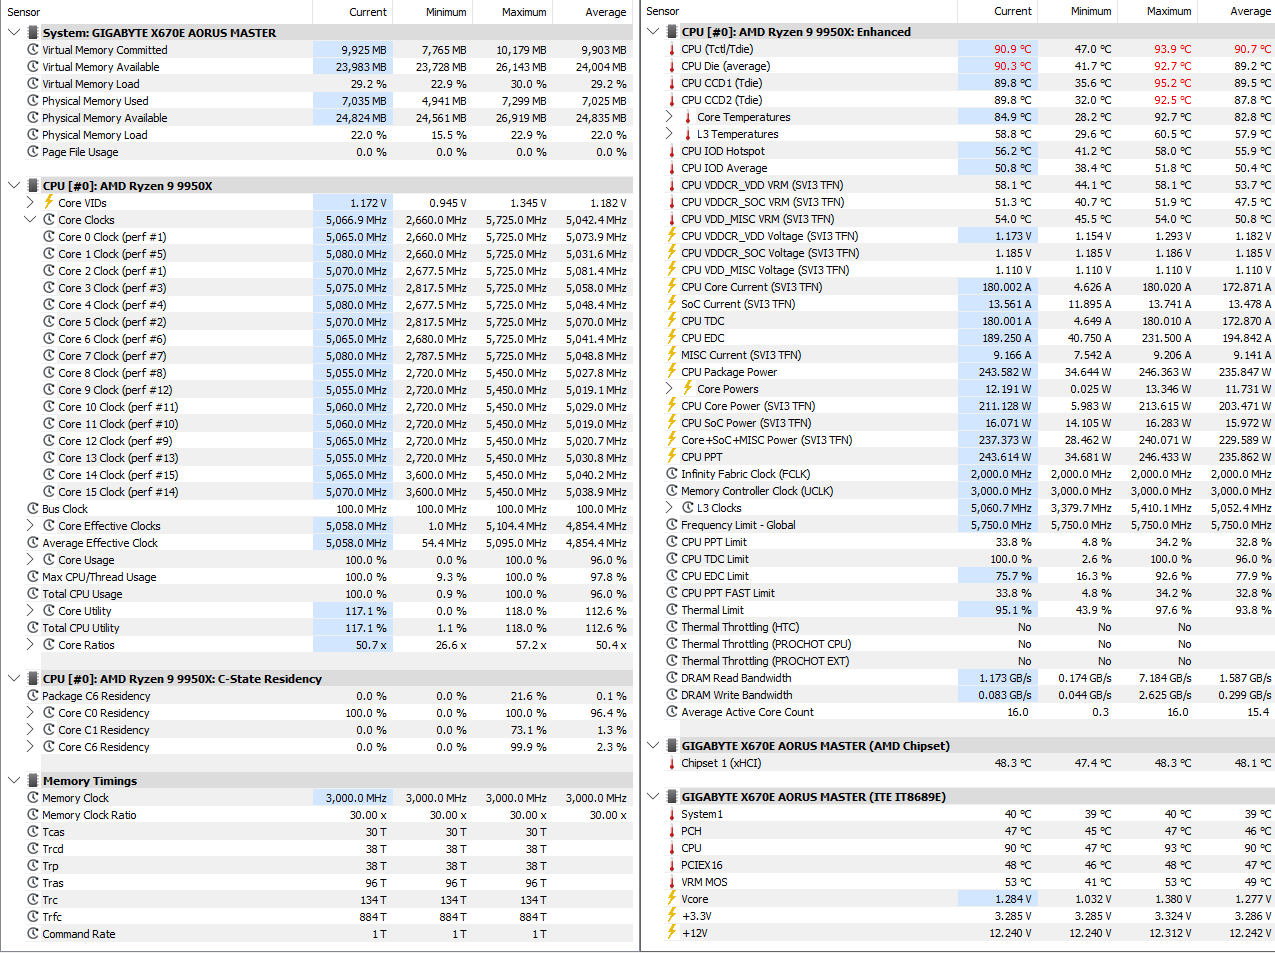Expand the Core Temperatures subtree
Image resolution: width=1275 pixels, height=953 pixels.
(669, 117)
